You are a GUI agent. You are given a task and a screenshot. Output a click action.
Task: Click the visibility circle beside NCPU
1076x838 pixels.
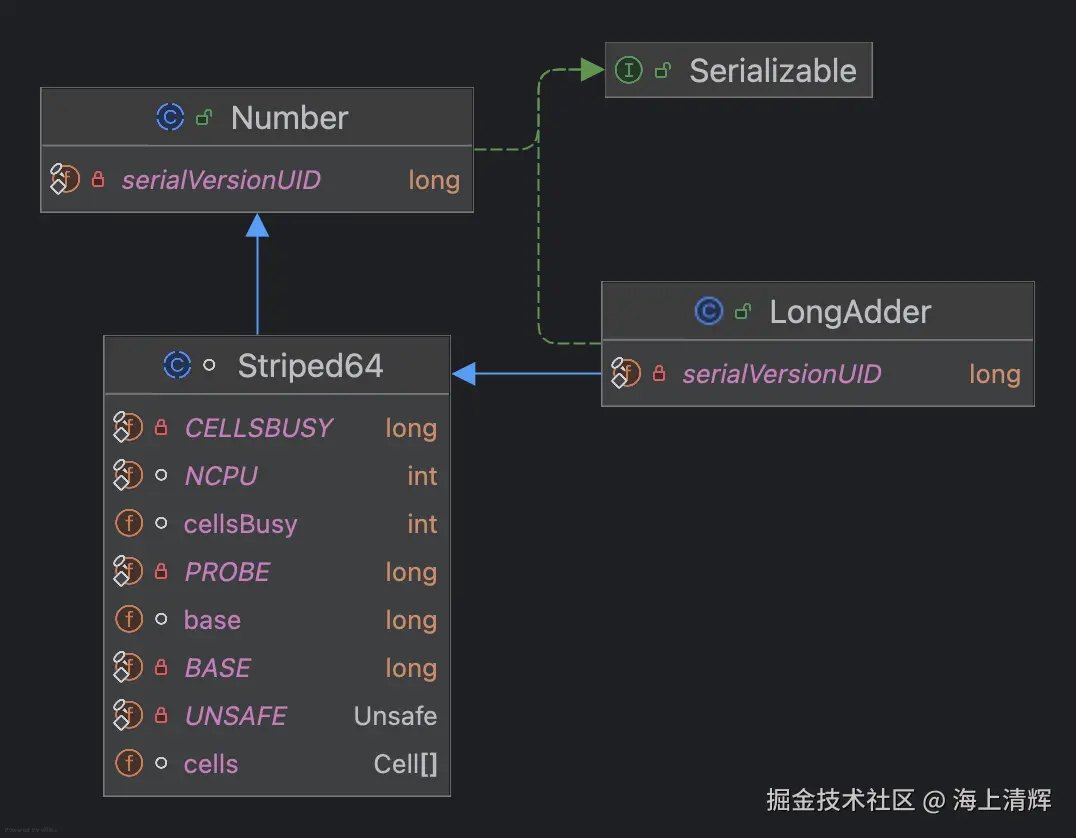[x=161, y=475]
